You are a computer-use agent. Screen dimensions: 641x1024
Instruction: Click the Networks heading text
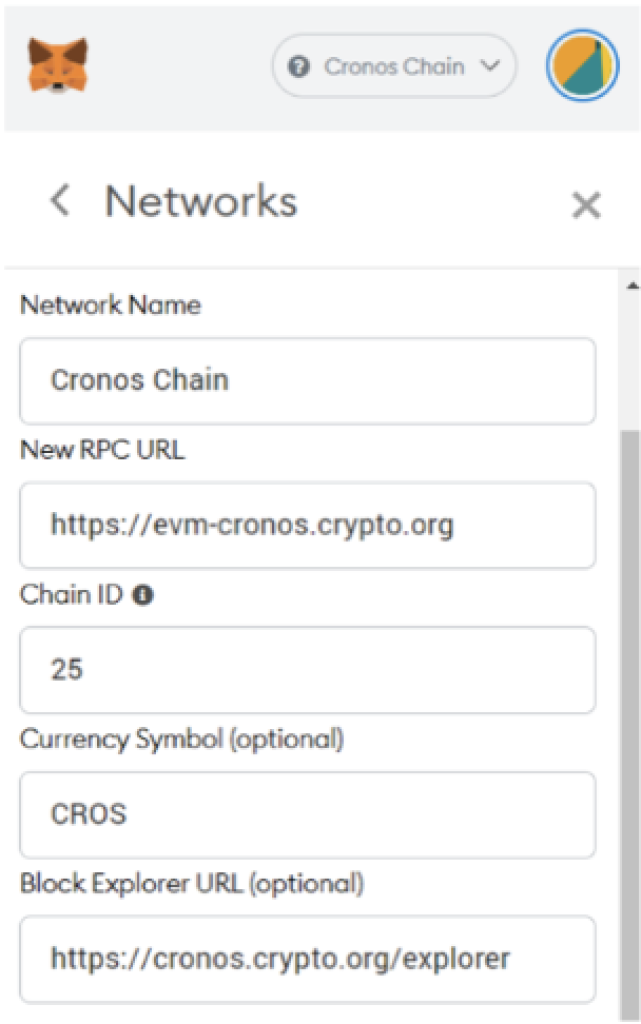pyautogui.click(x=201, y=200)
